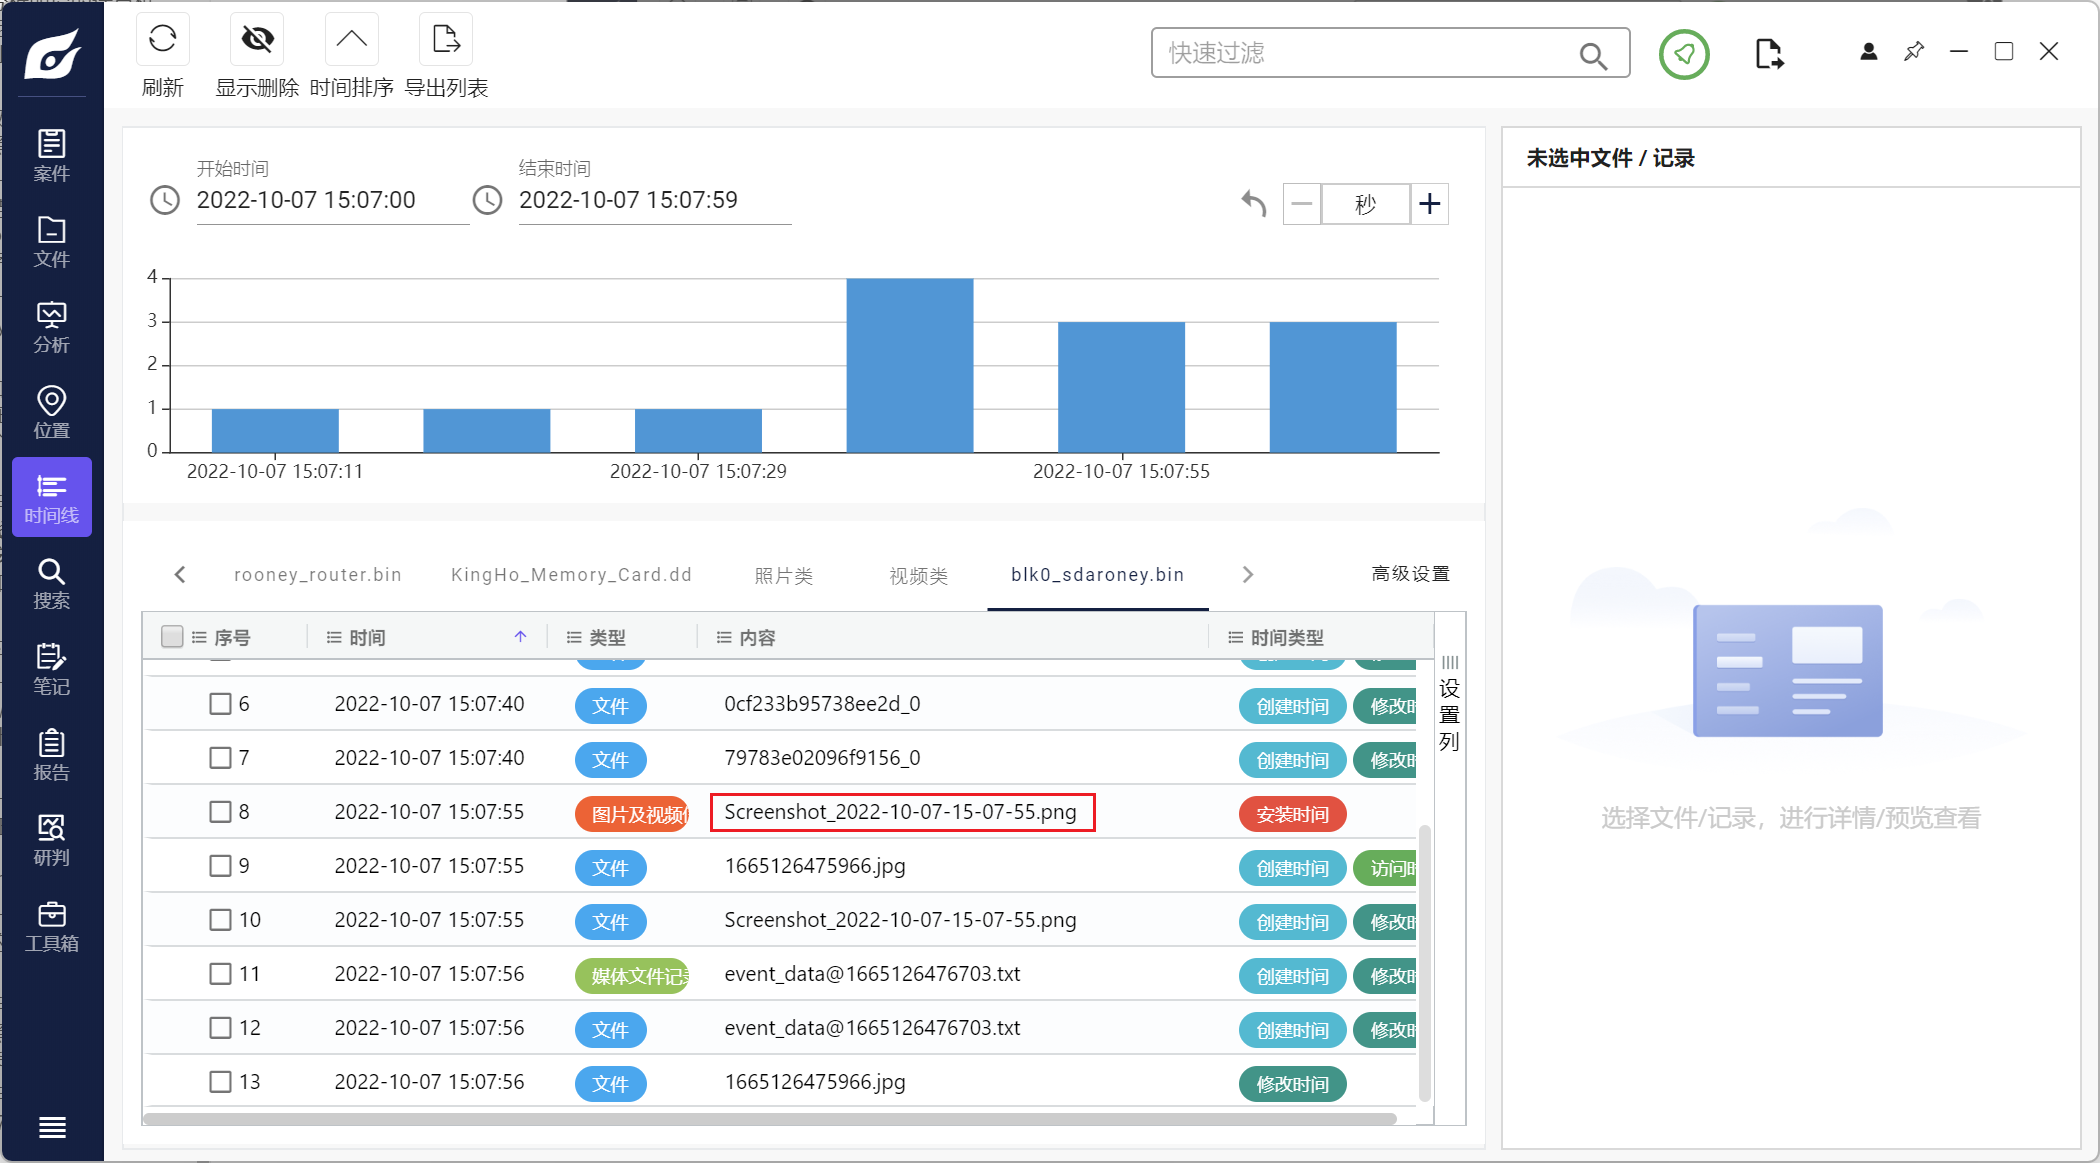Select the blk0_sdaroney.bin tab
This screenshot has width=2100, height=1163.
pyautogui.click(x=1098, y=575)
